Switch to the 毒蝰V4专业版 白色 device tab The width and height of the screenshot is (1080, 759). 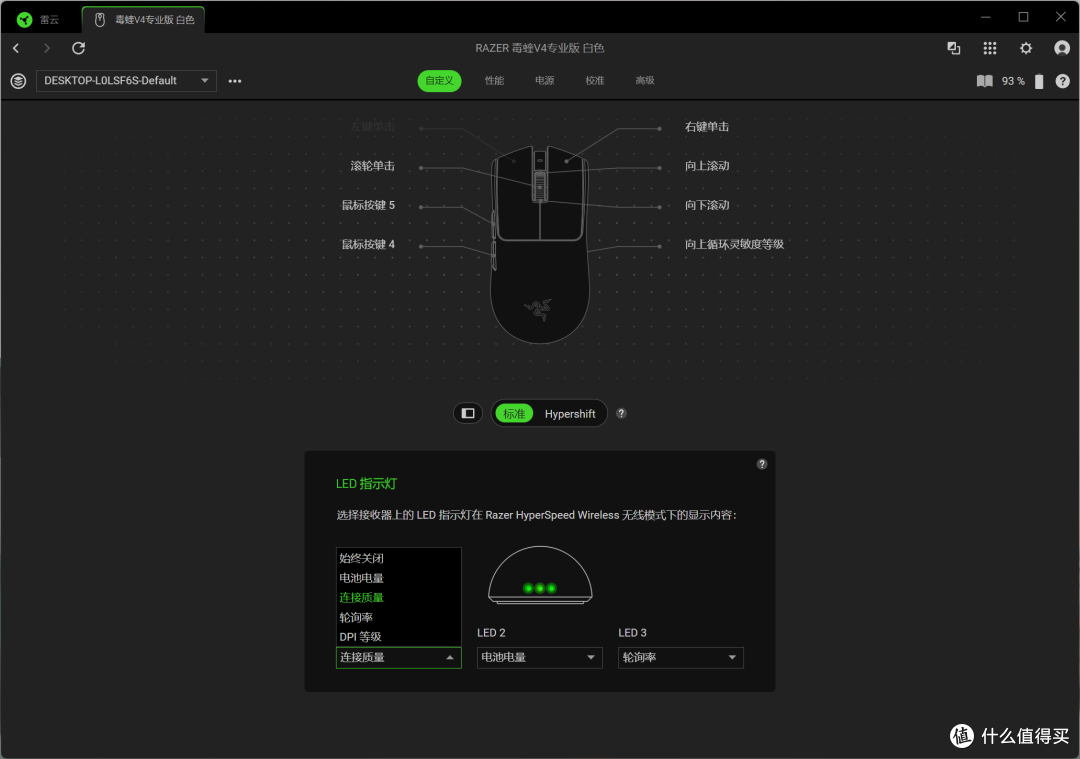coord(144,19)
